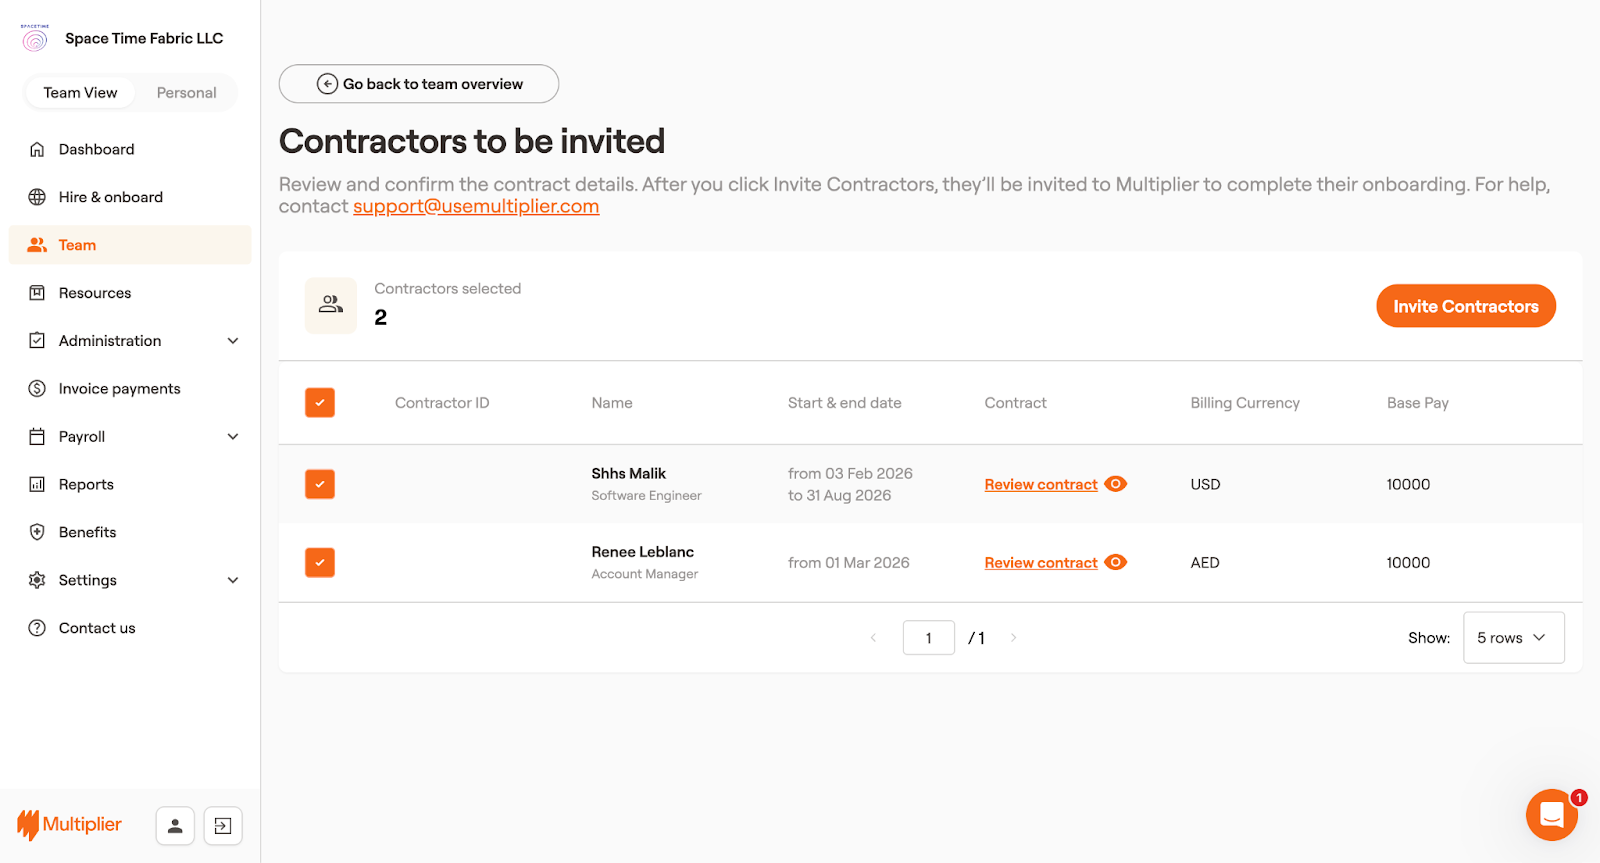Viewport: 1600px width, 863px height.
Task: Open Benefits in the sidebar
Action: [x=87, y=532]
